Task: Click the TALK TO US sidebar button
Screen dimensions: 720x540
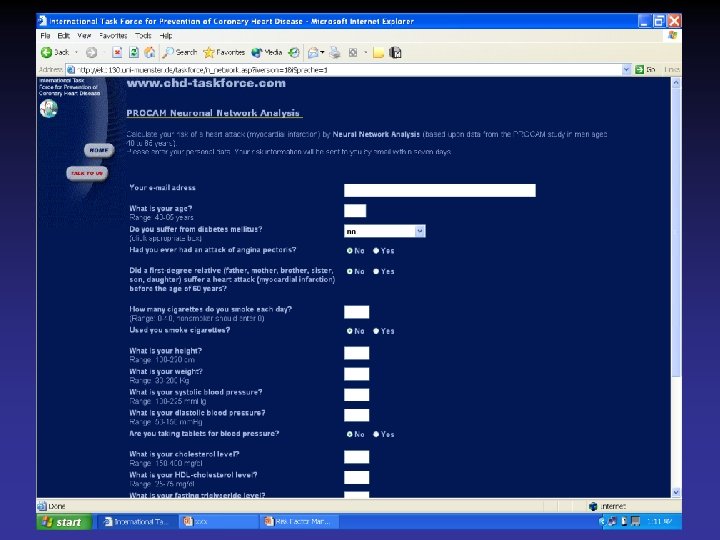Action: 87,173
